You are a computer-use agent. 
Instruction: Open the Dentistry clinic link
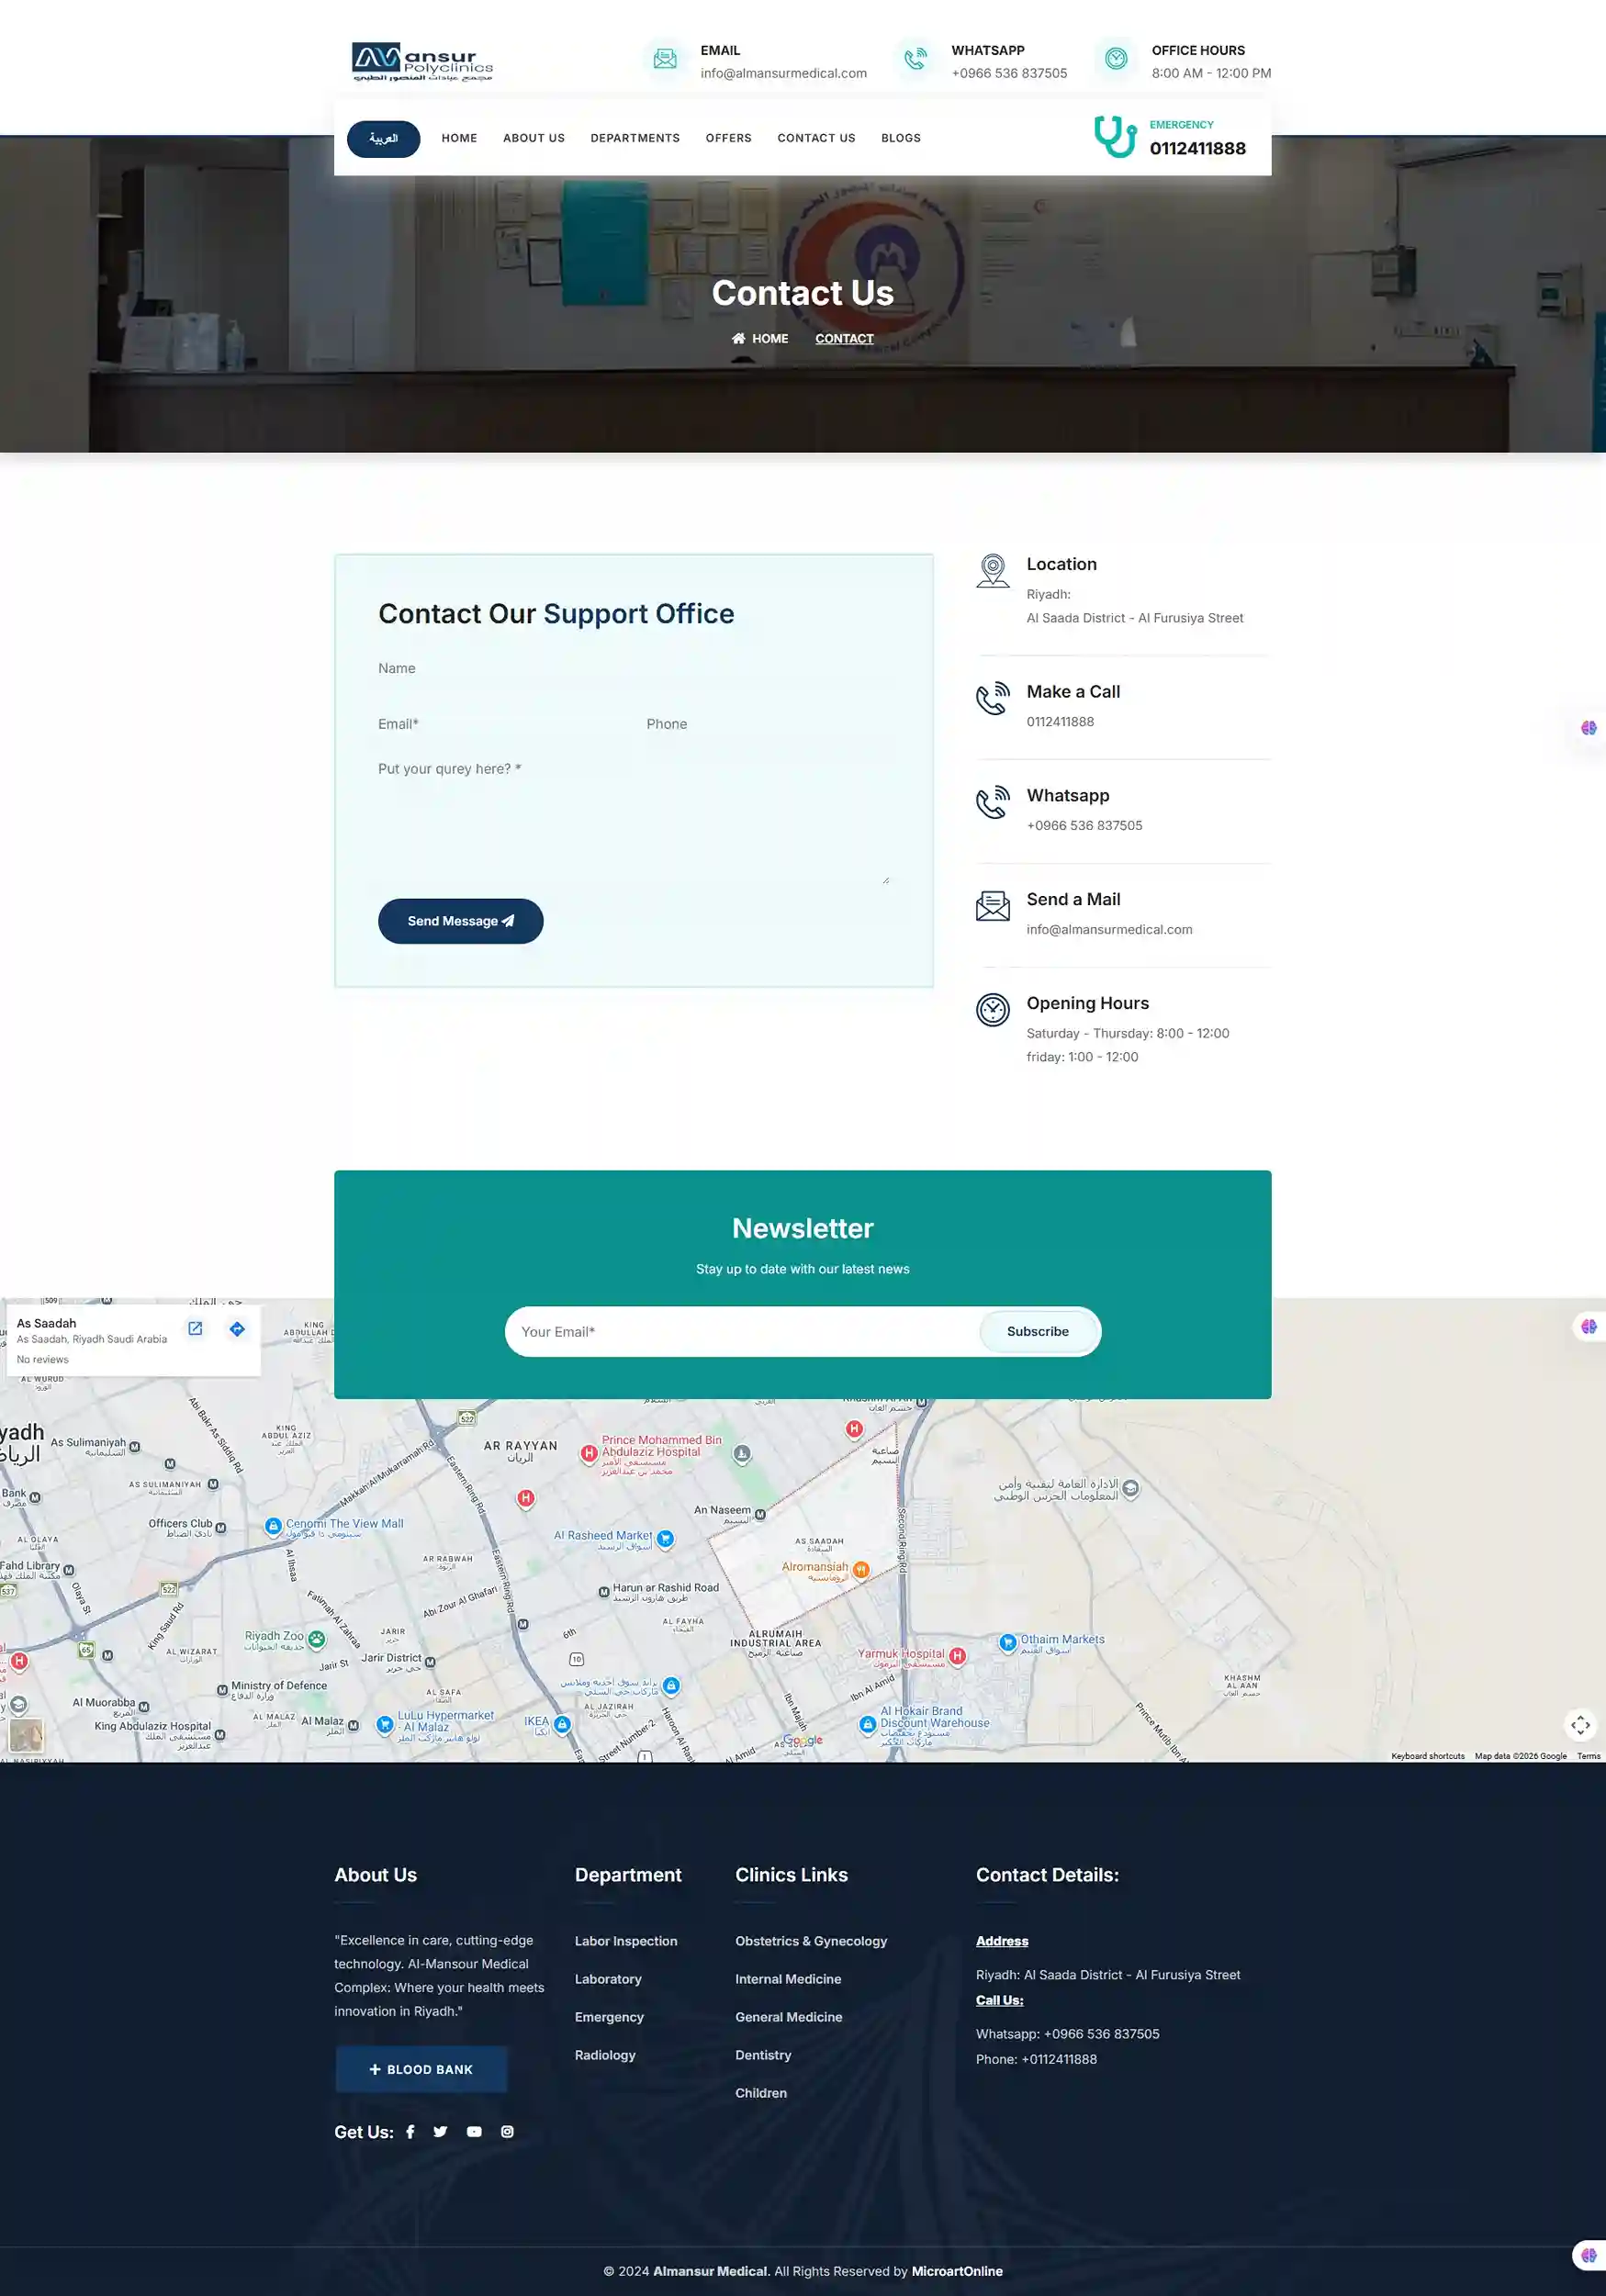pos(763,2054)
